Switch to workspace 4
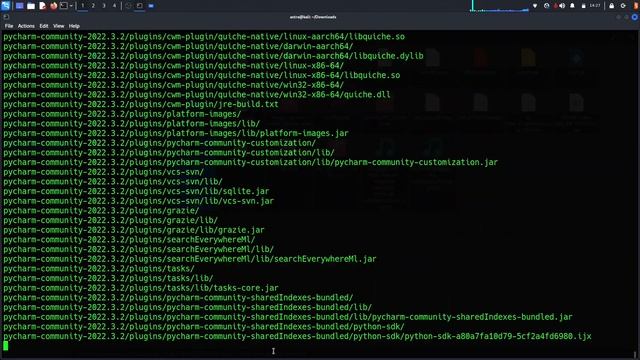This screenshot has width=640, height=360. (x=114, y=6)
